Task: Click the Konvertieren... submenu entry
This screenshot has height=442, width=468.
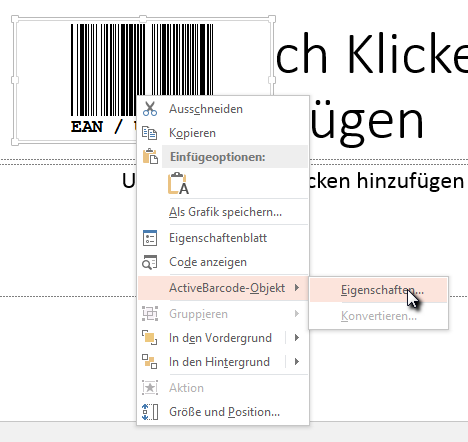Action: (378, 316)
